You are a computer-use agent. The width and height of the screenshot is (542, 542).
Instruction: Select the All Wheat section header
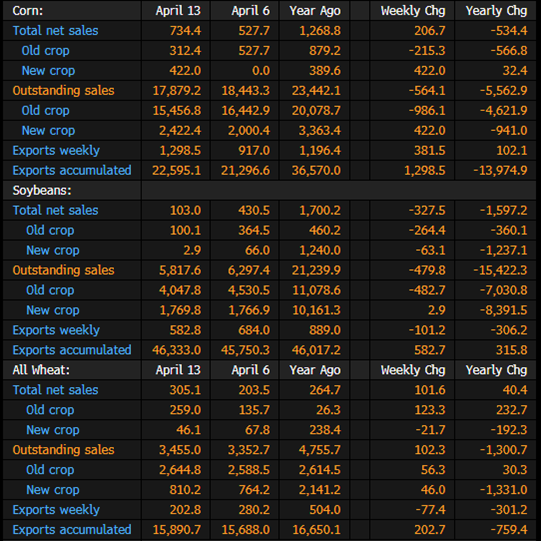(x=41, y=370)
